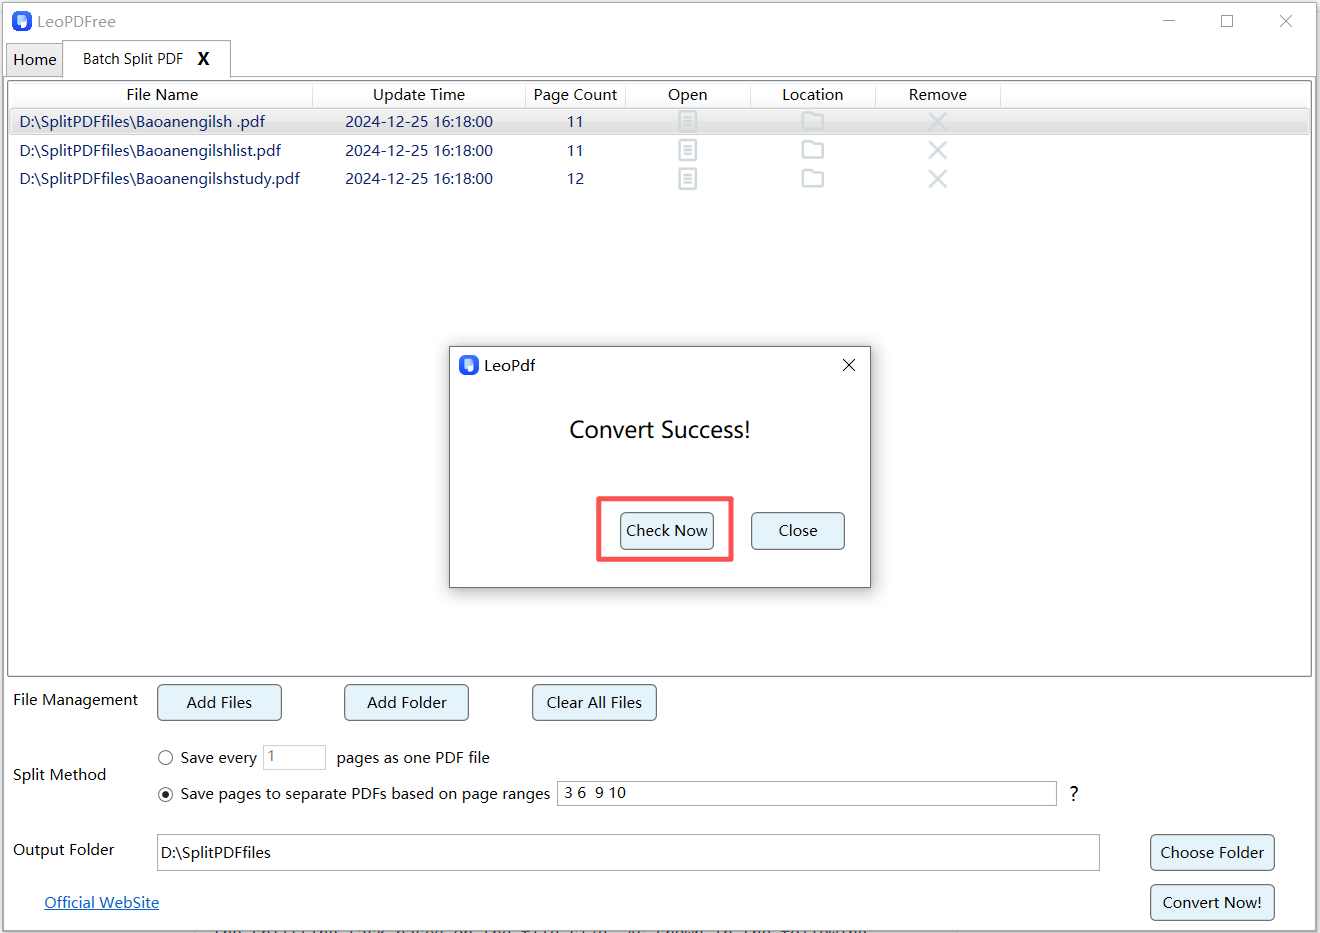Open Baoanengilsh .pdf using its document icon

[x=687, y=120]
